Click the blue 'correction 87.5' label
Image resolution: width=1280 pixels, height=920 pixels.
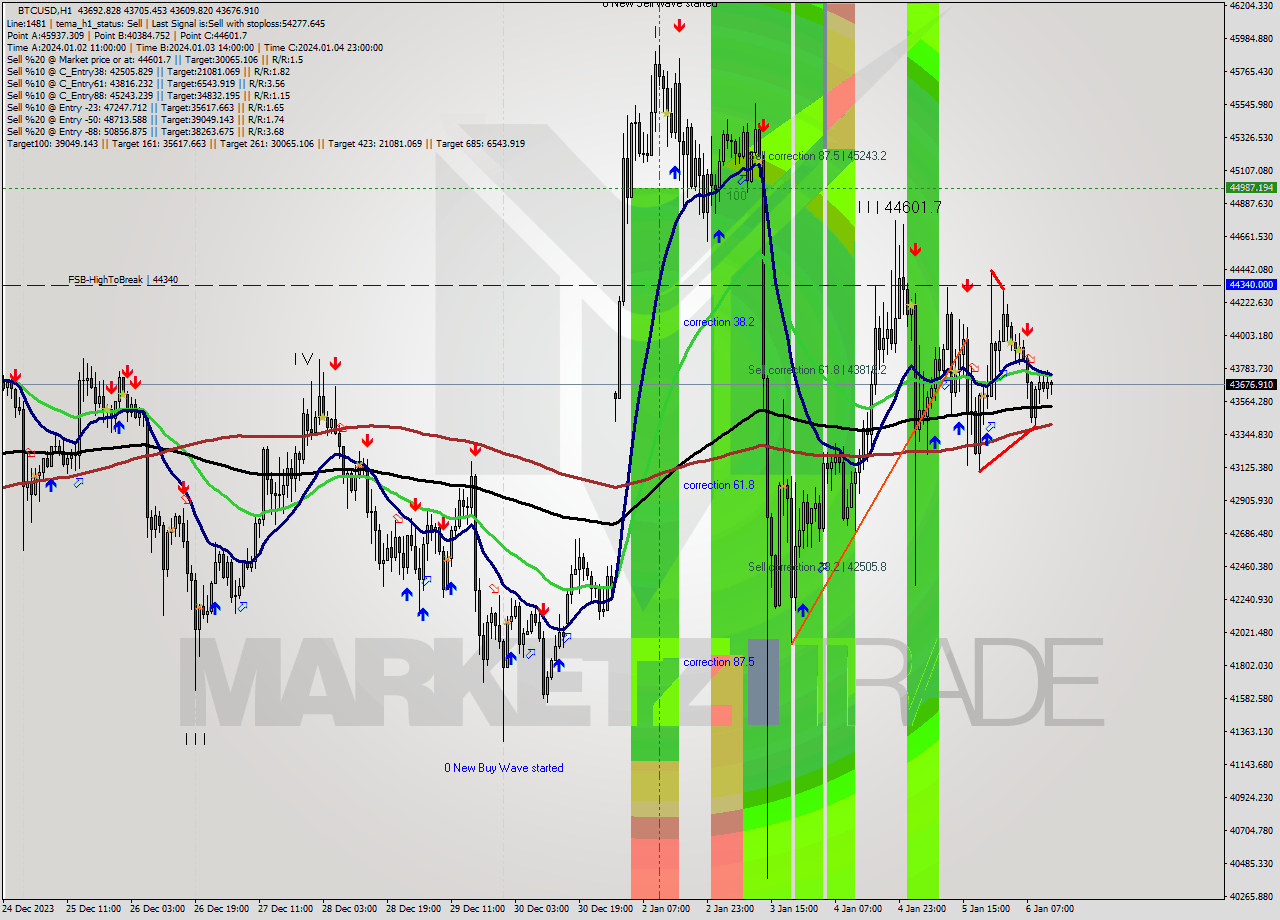(719, 662)
